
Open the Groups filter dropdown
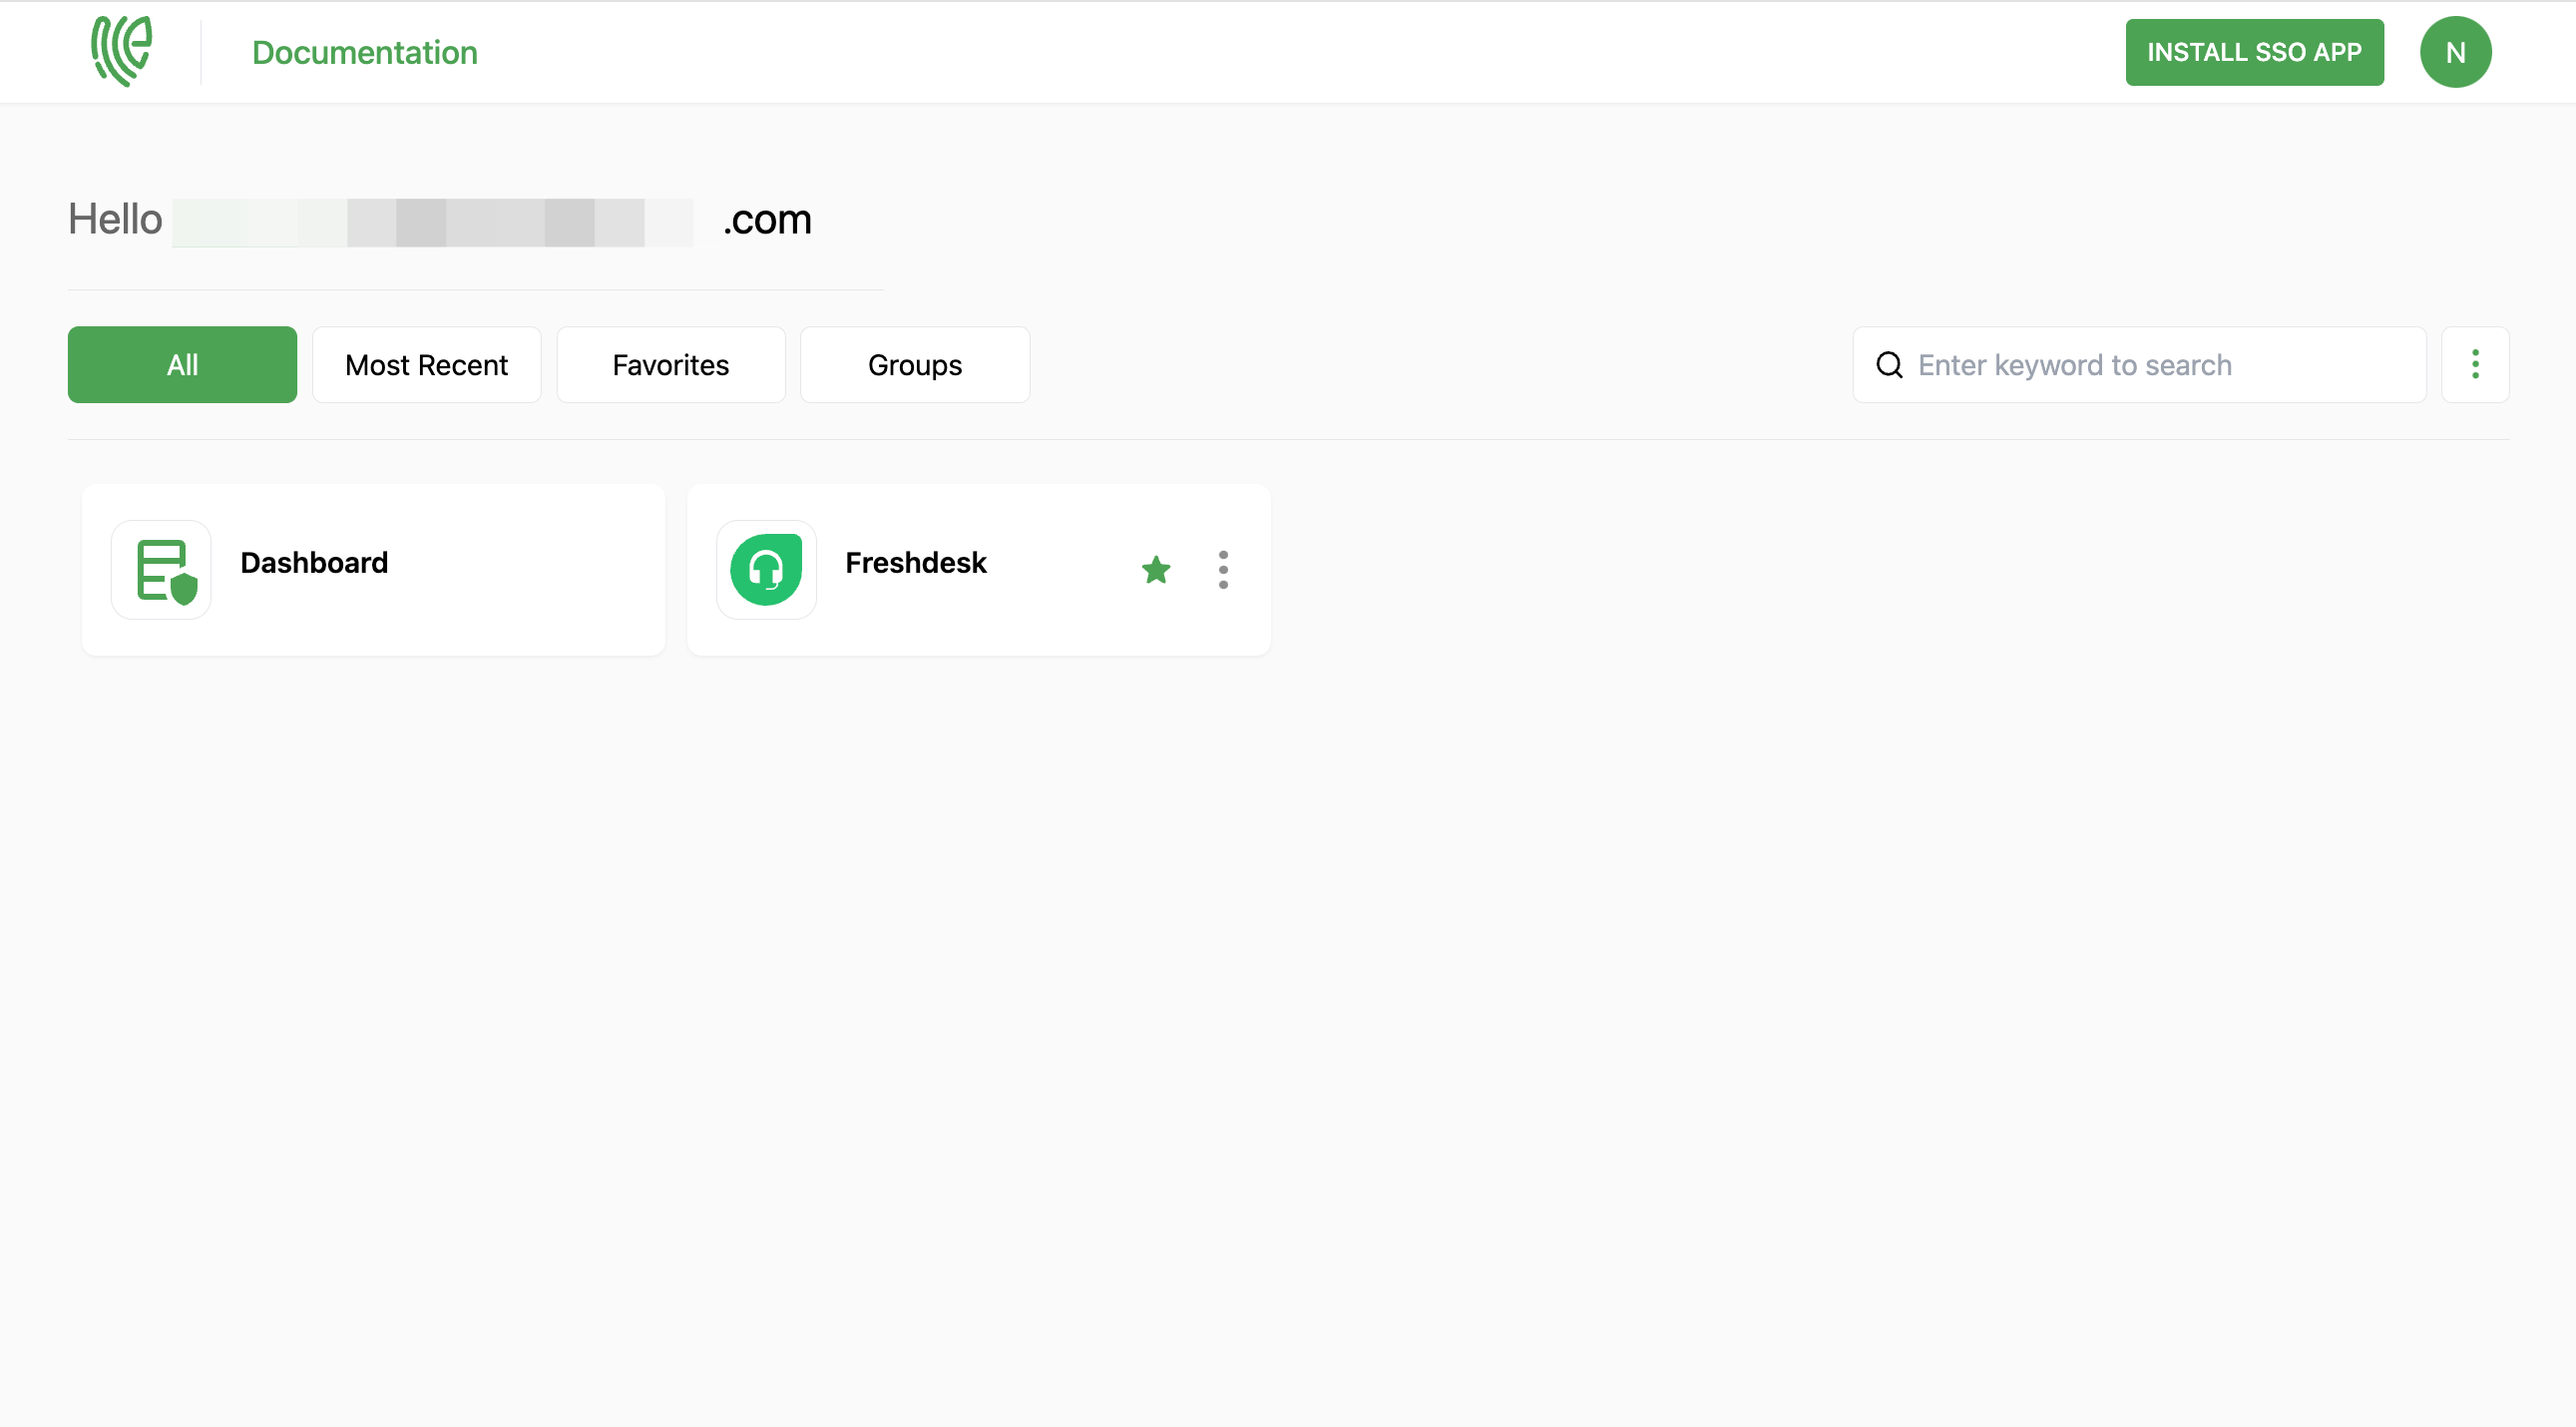[915, 364]
